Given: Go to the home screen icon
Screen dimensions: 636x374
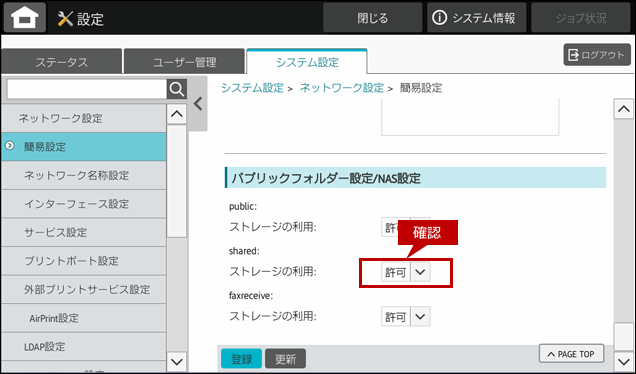Looking at the screenshot, I should point(25,18).
